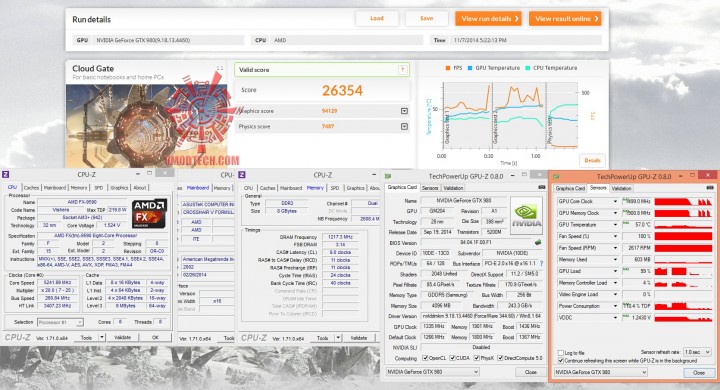Click the NVIDIA logo in GPU-Z
The width and height of the screenshot is (720, 390).
(x=526, y=215)
